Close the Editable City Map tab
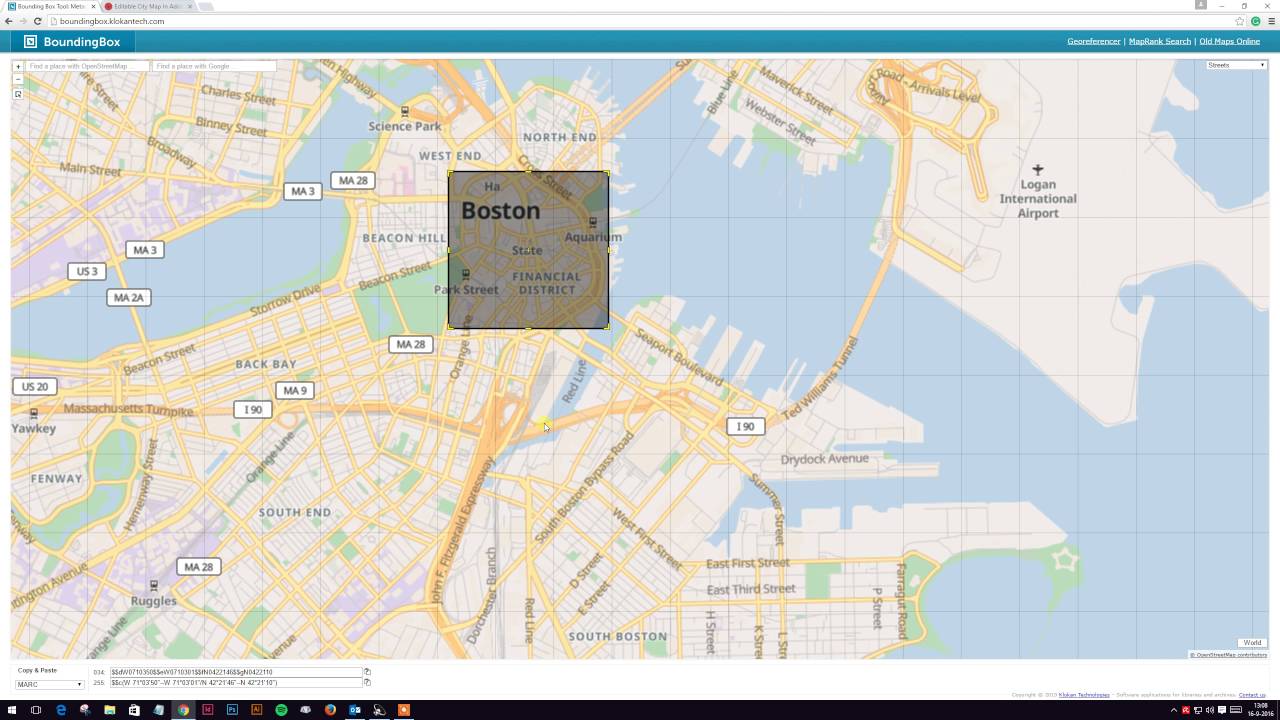Screen dimensions: 1280x720 189,6
